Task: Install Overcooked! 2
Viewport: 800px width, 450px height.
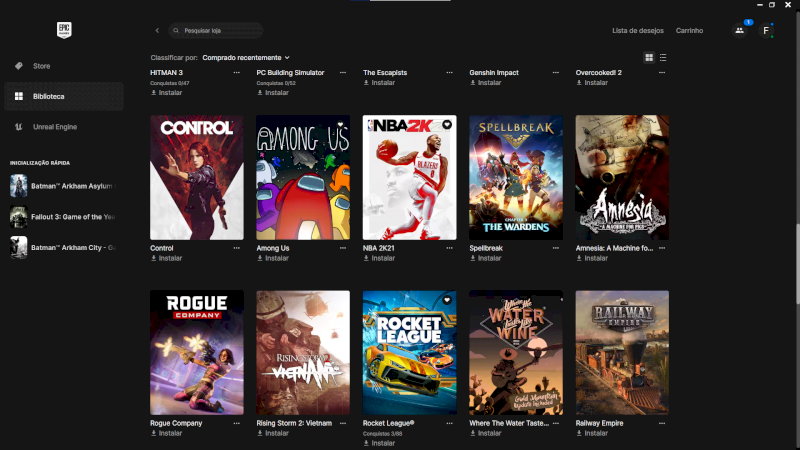Action: click(x=592, y=83)
